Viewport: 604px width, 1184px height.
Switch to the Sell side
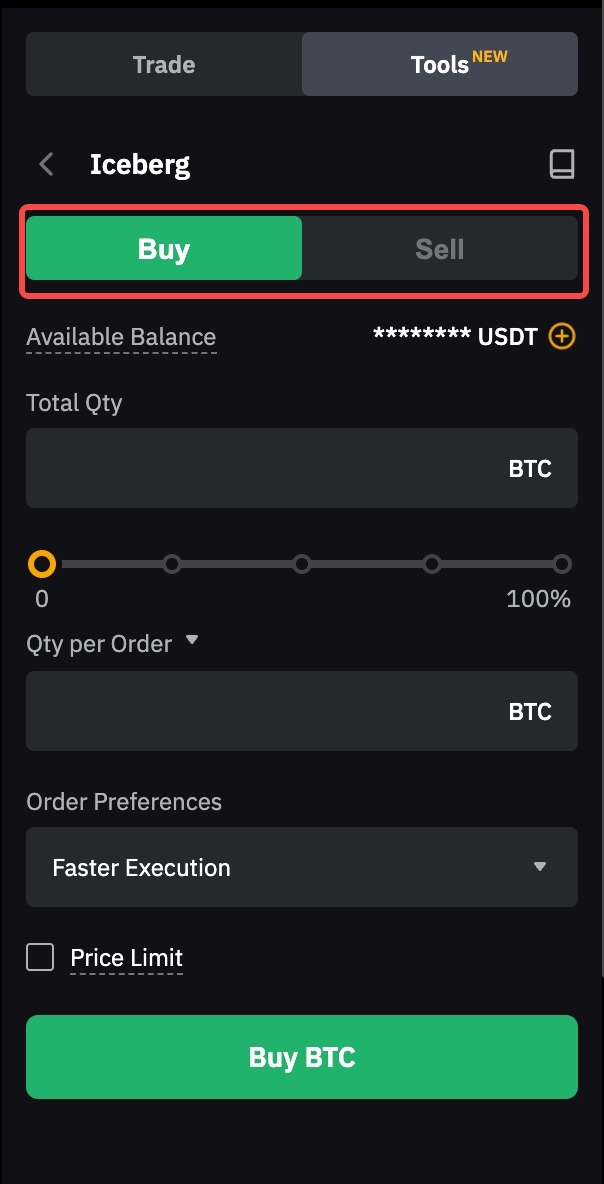[440, 248]
